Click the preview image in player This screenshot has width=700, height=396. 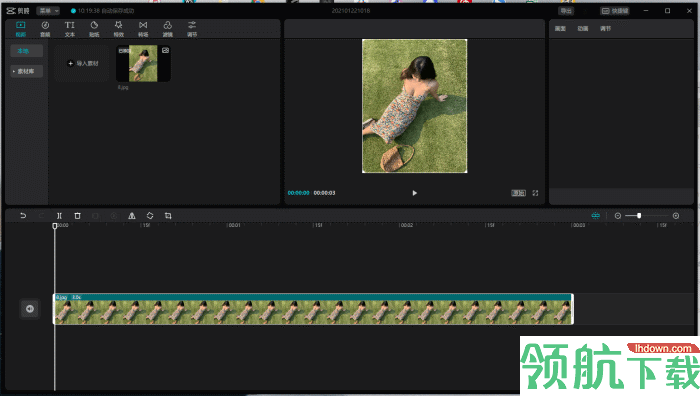click(414, 106)
